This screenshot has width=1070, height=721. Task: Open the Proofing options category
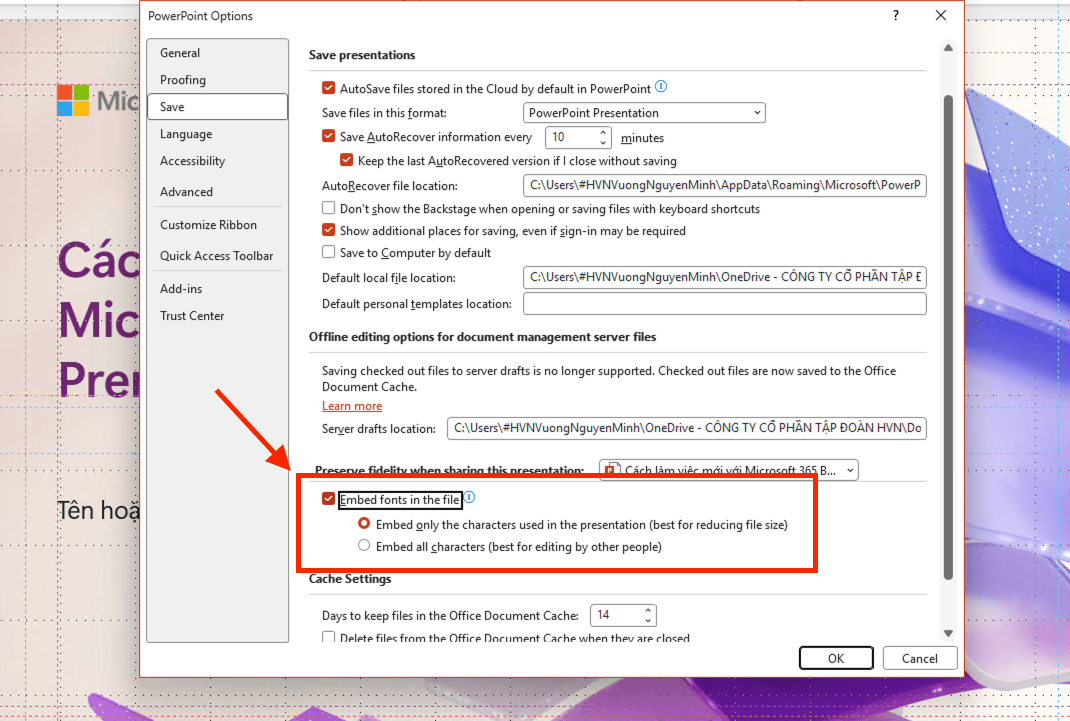pos(217,80)
